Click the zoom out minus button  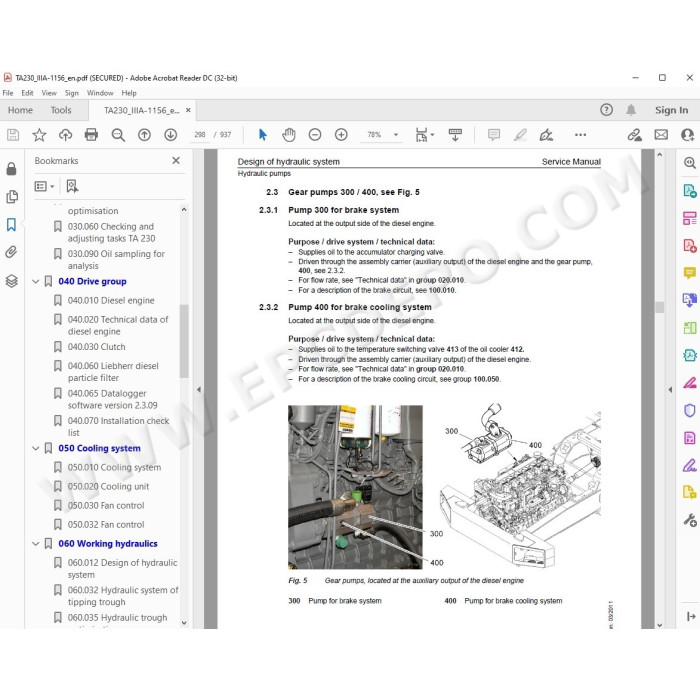315,134
